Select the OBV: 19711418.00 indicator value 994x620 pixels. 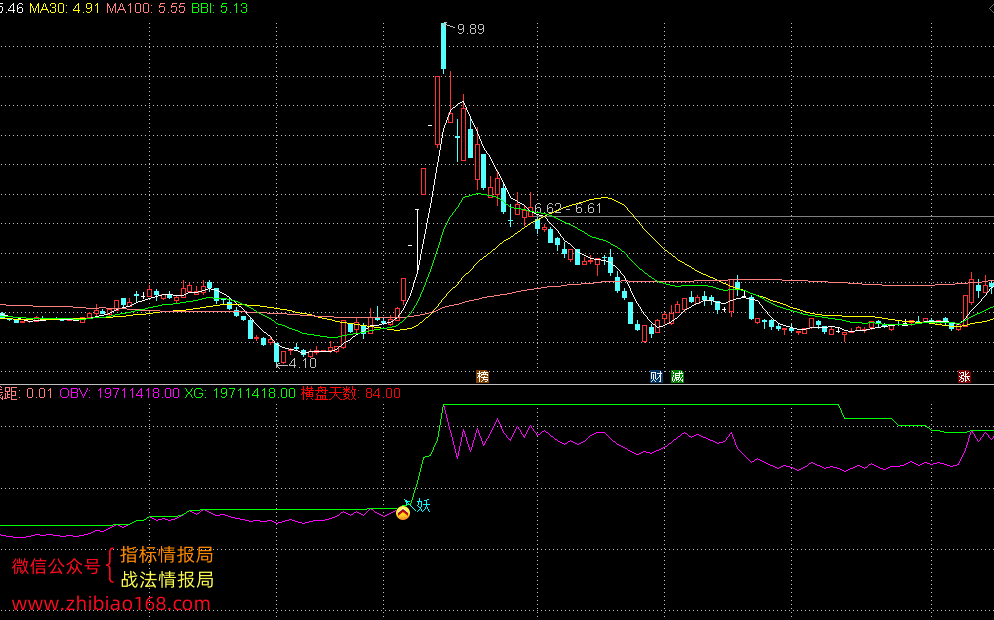point(119,393)
